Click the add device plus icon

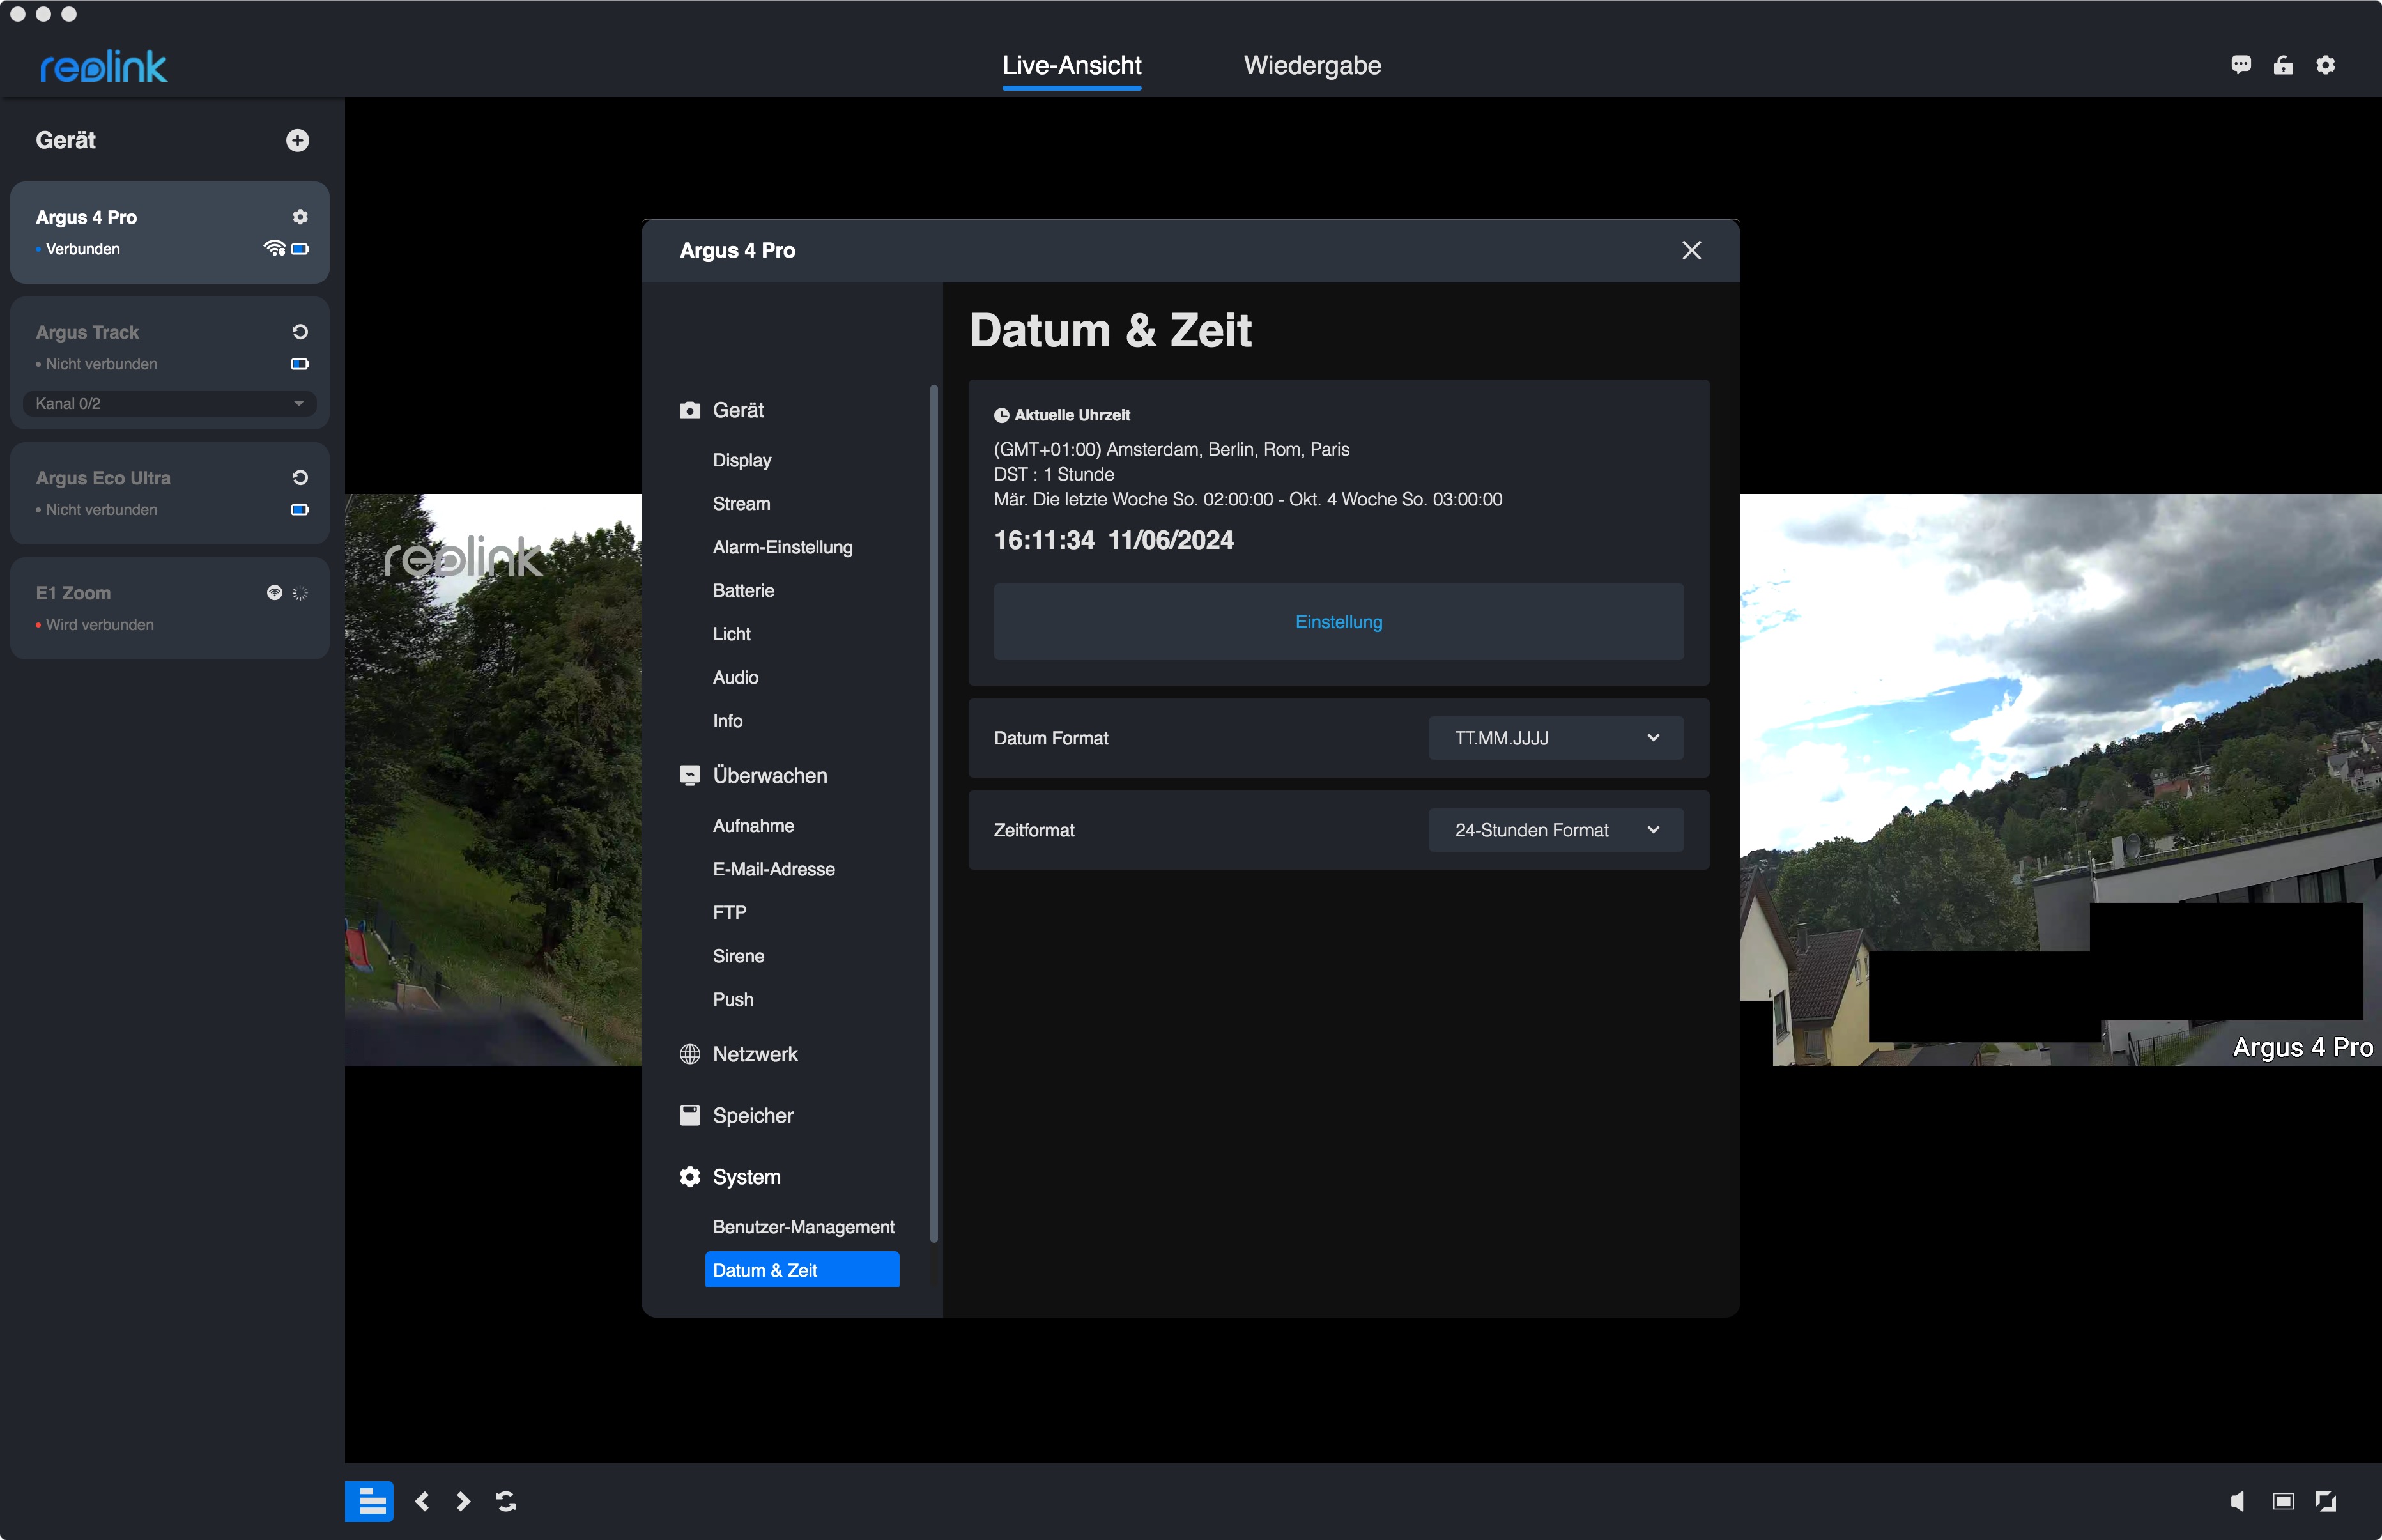click(x=297, y=140)
